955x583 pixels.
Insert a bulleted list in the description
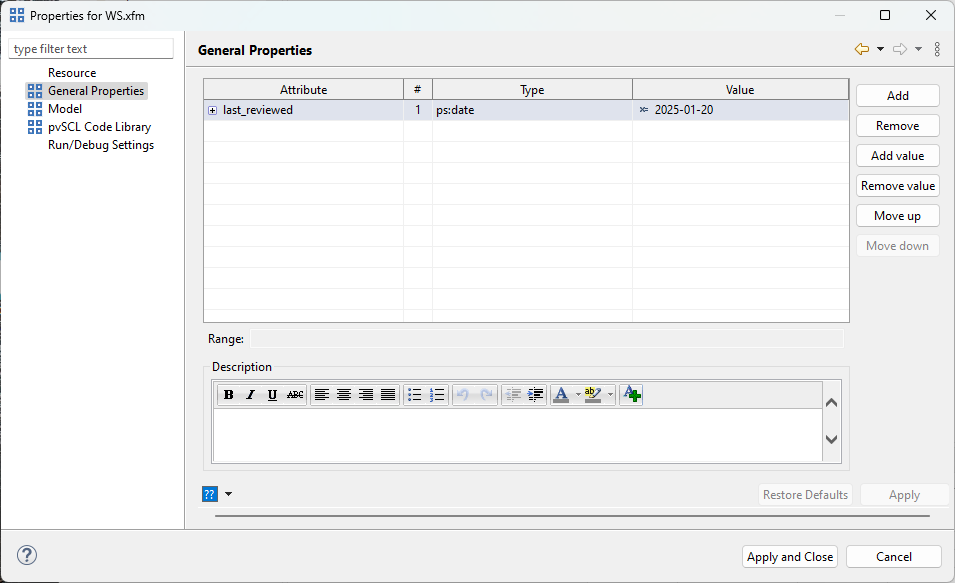(x=415, y=394)
